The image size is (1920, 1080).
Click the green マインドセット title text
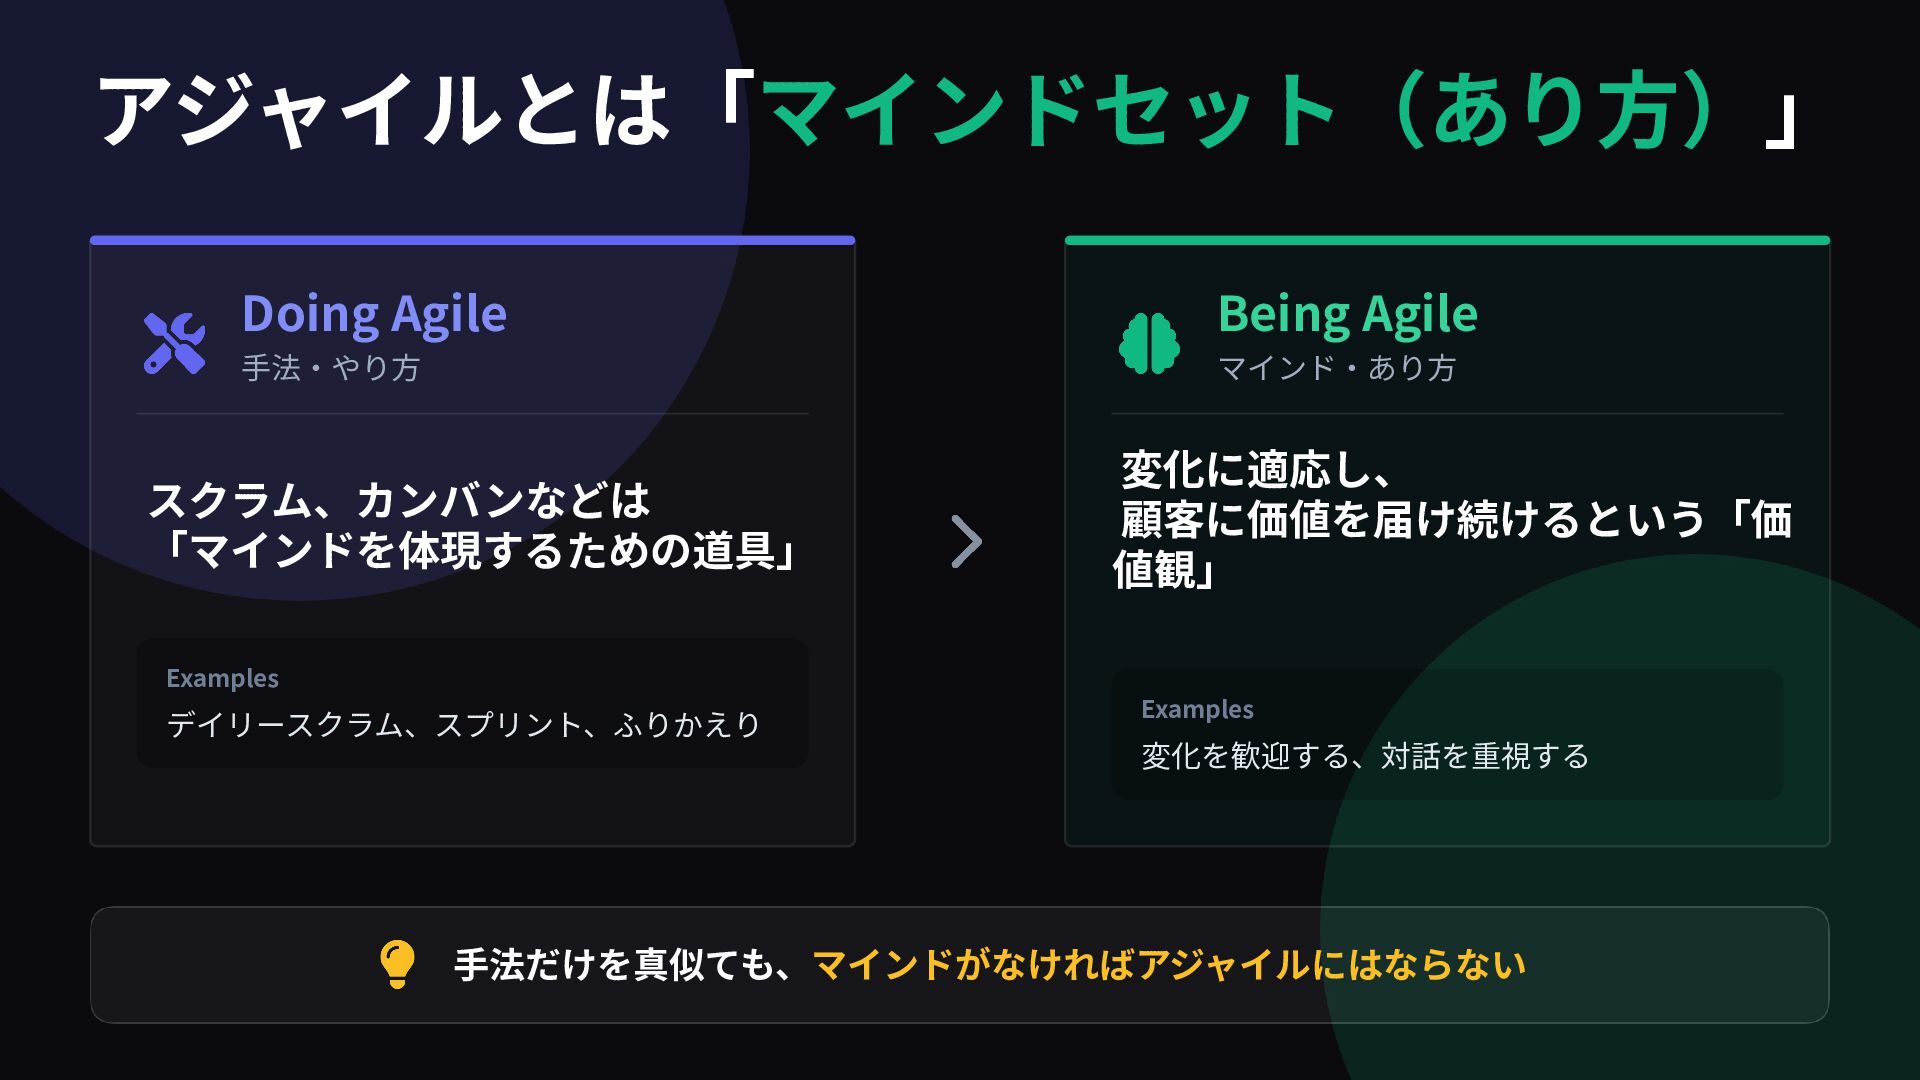click(1050, 110)
